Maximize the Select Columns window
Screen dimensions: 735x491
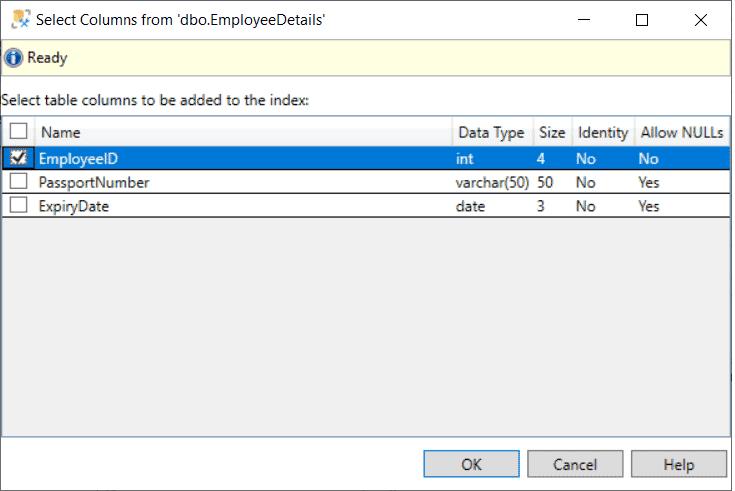point(642,19)
